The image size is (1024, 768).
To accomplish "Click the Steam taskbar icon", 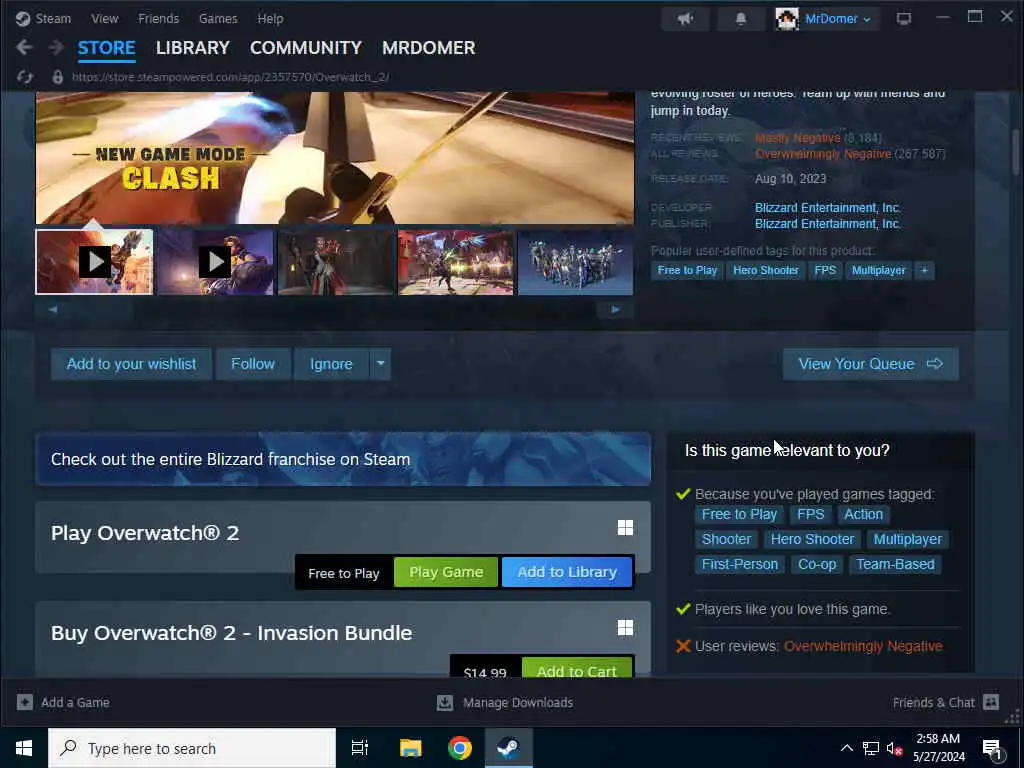I will [509, 748].
